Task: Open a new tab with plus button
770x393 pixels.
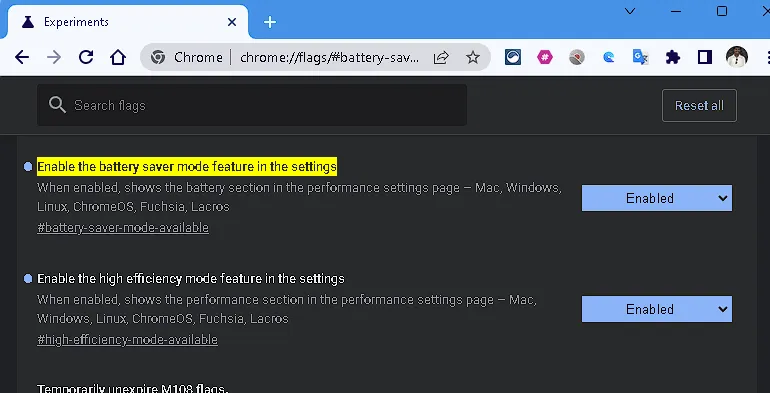Action: coord(270,22)
